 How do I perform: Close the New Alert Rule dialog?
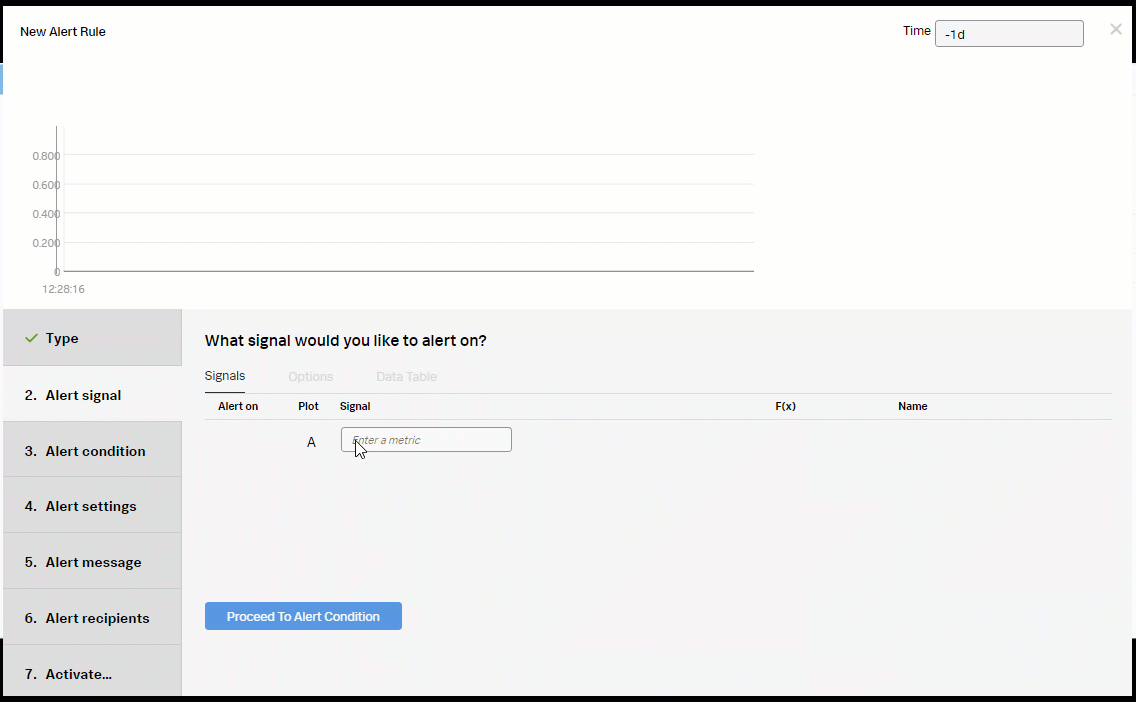coord(1116,29)
